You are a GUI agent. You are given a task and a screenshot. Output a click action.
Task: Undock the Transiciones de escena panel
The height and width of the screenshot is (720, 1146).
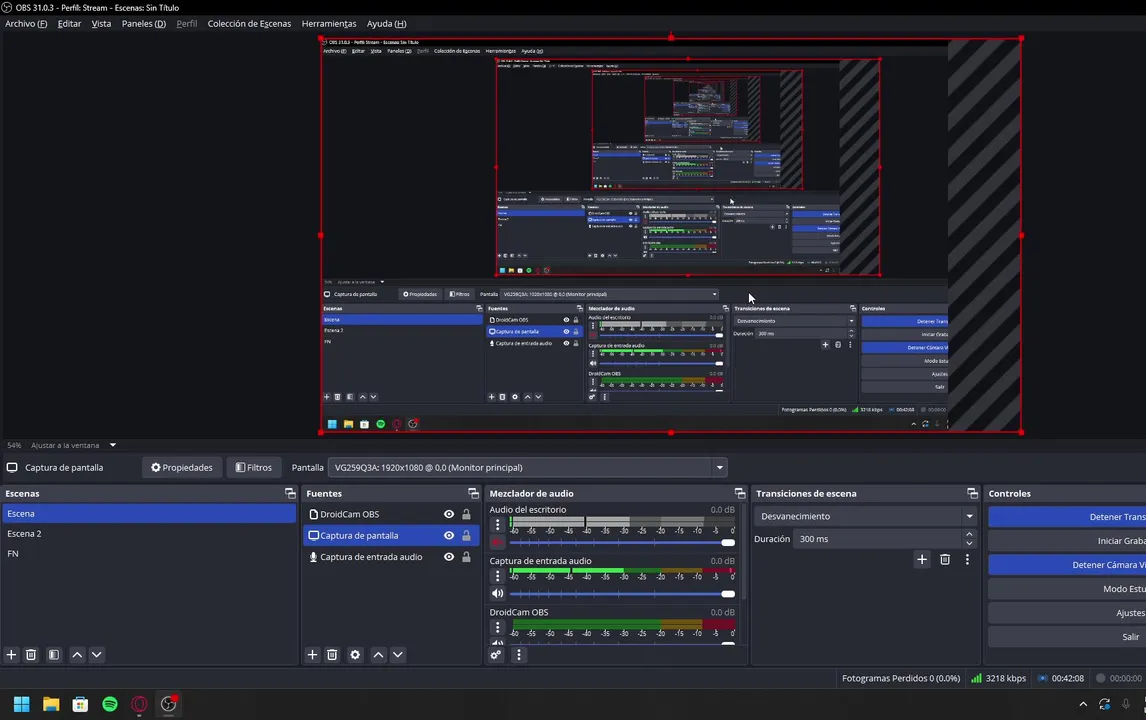pos(972,493)
